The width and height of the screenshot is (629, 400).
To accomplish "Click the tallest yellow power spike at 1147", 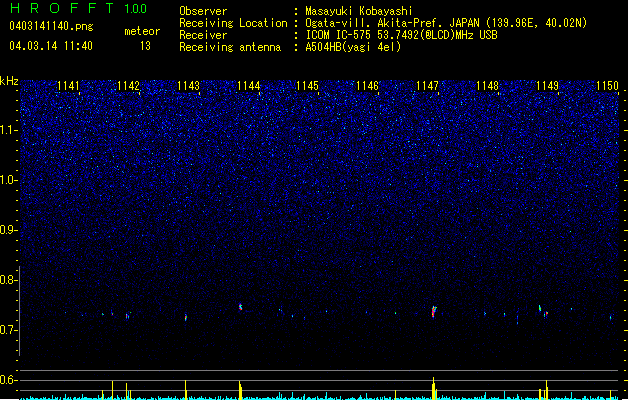I will [x=434, y=388].
